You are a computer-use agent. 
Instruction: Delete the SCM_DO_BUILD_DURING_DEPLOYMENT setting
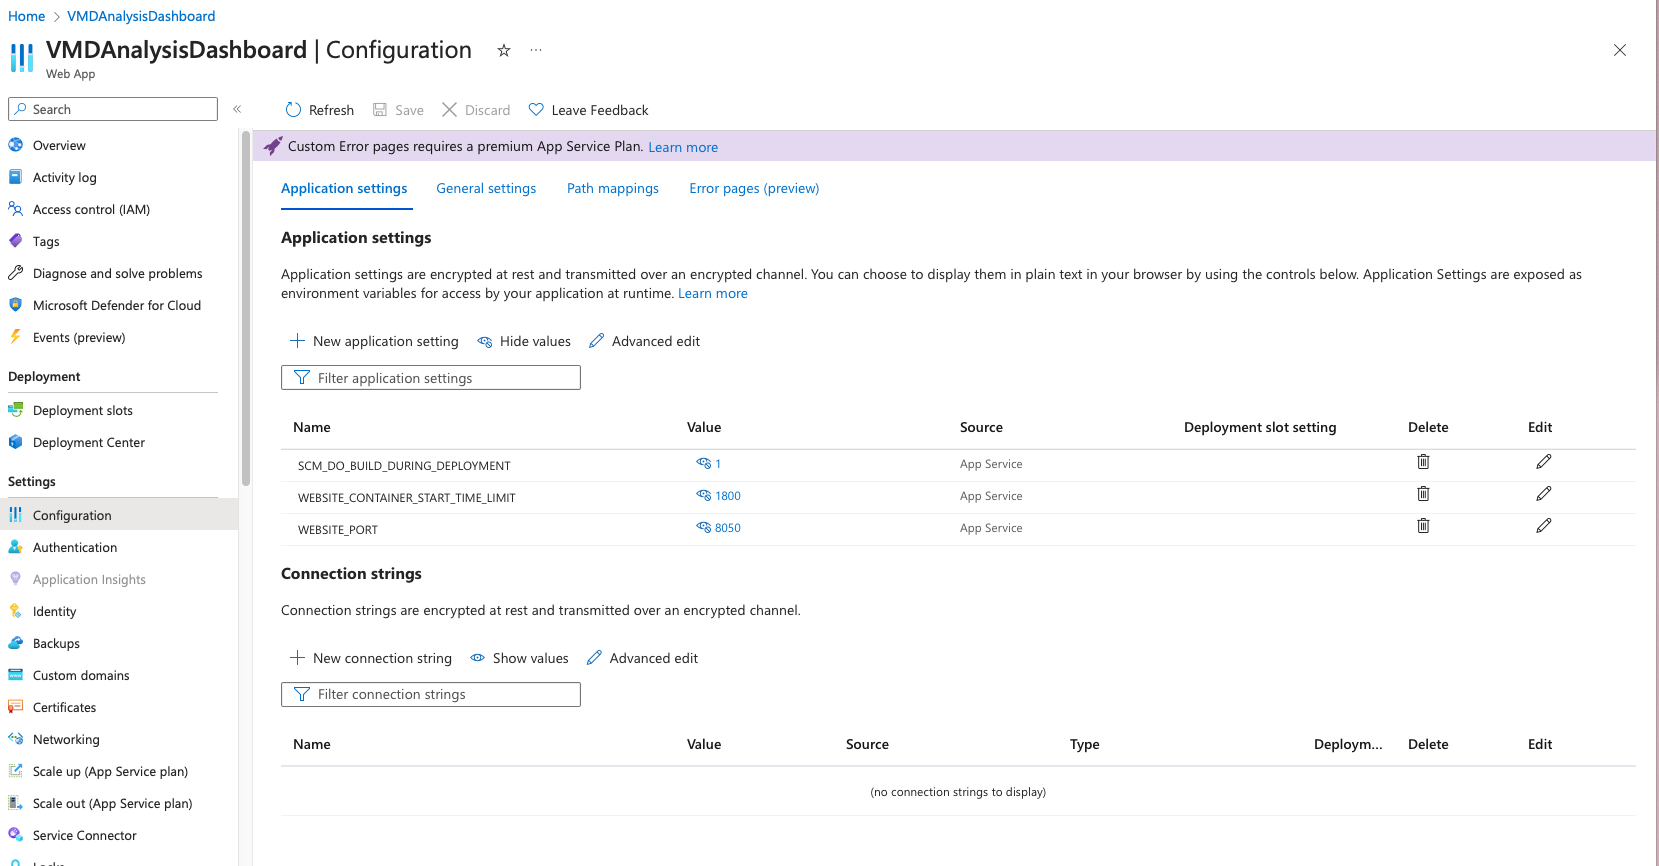click(x=1423, y=461)
